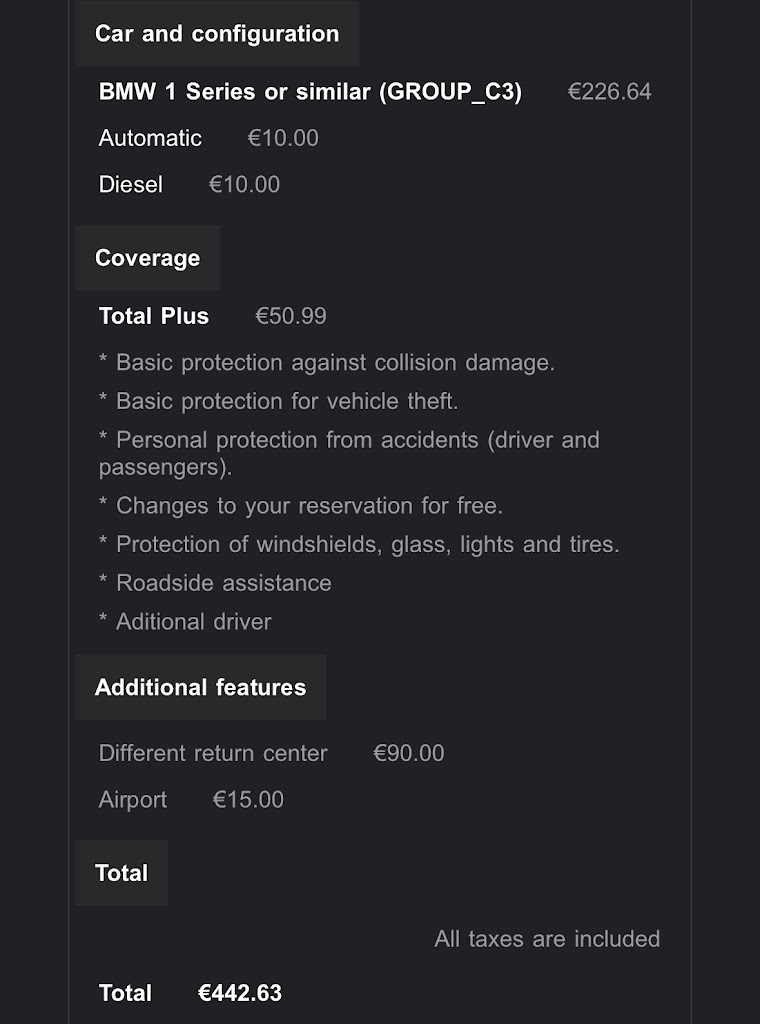The width and height of the screenshot is (760, 1024).
Task: Click Personal protection from accidents text
Action: click(349, 453)
